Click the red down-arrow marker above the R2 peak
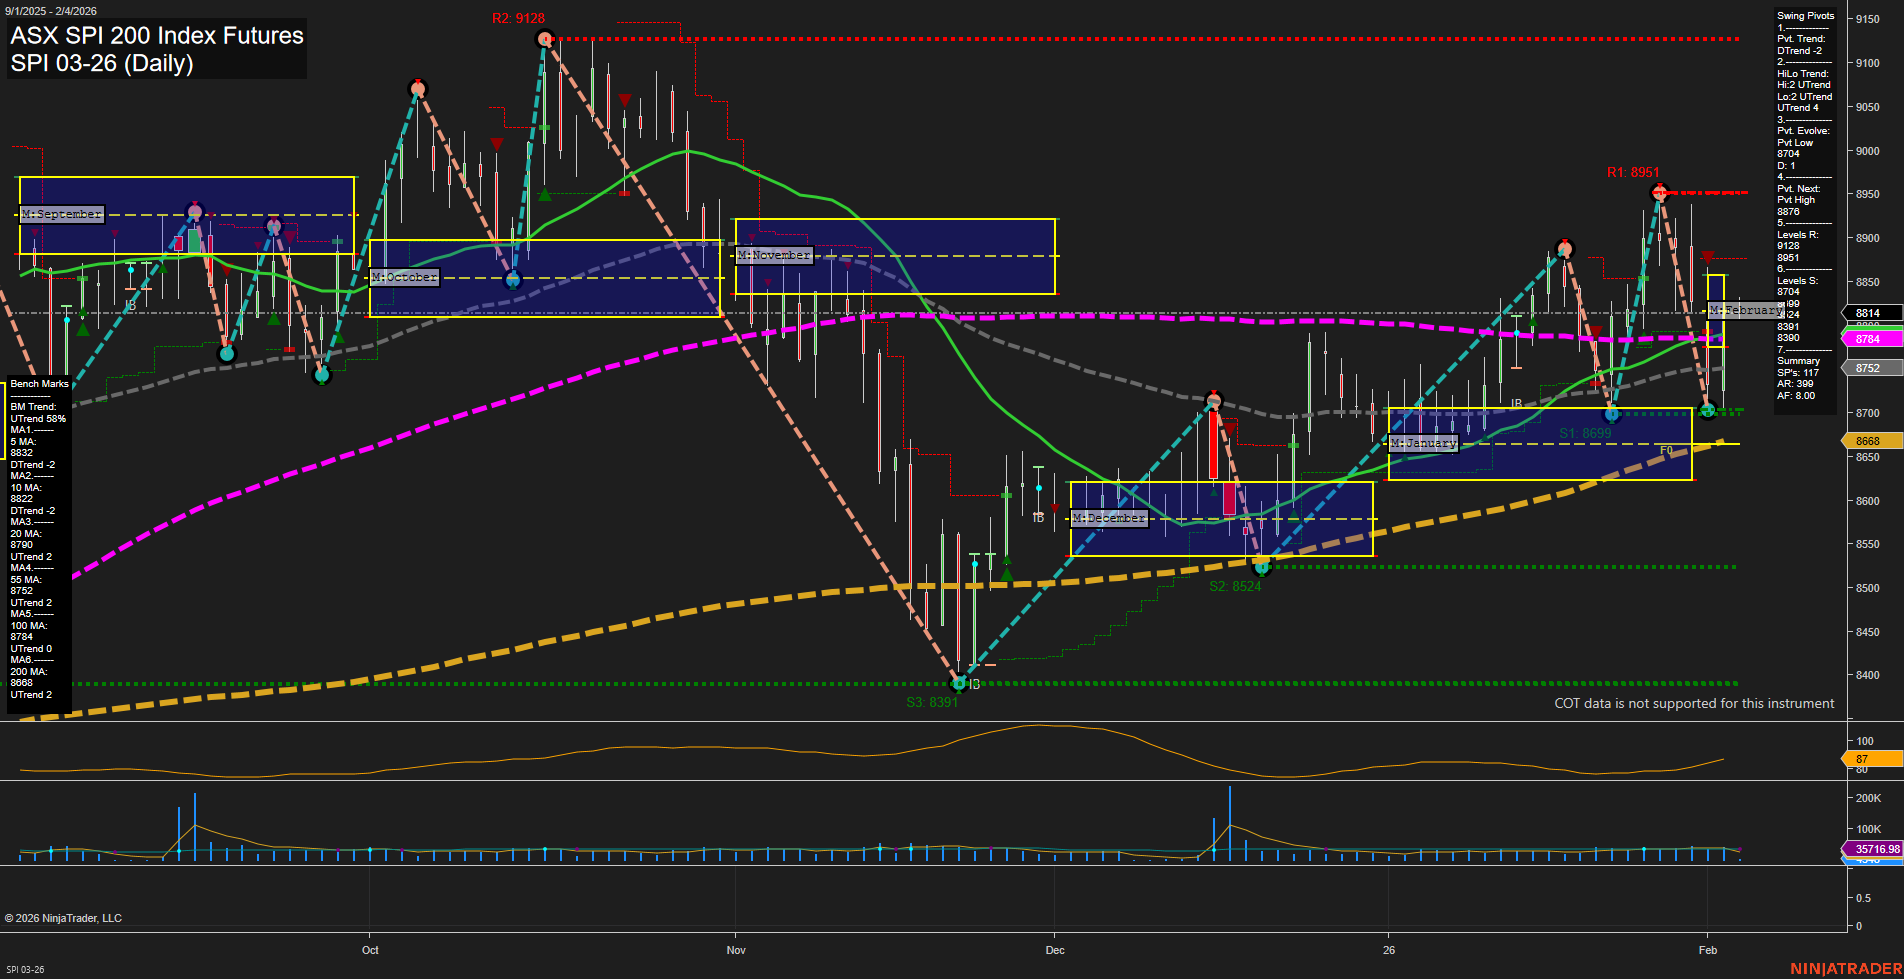 pos(623,97)
